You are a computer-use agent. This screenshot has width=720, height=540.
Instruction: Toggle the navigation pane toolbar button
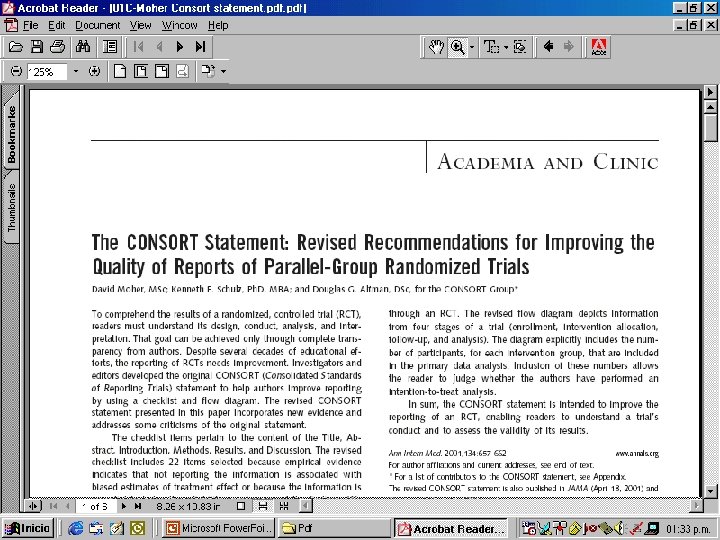click(110, 47)
